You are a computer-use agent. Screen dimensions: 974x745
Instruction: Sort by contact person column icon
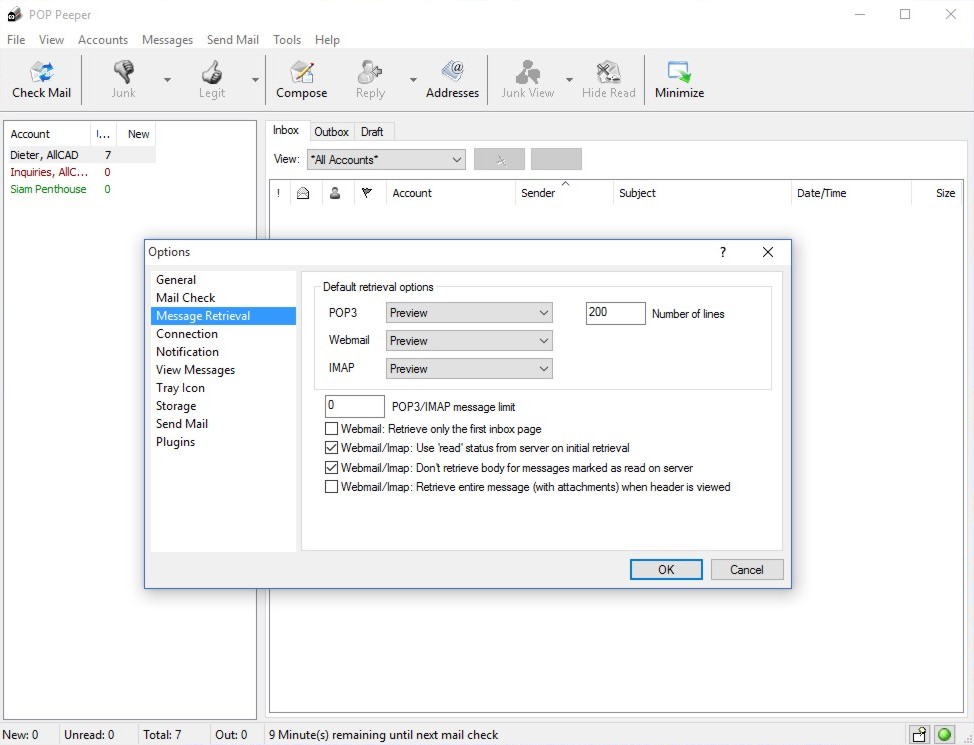click(x=335, y=193)
